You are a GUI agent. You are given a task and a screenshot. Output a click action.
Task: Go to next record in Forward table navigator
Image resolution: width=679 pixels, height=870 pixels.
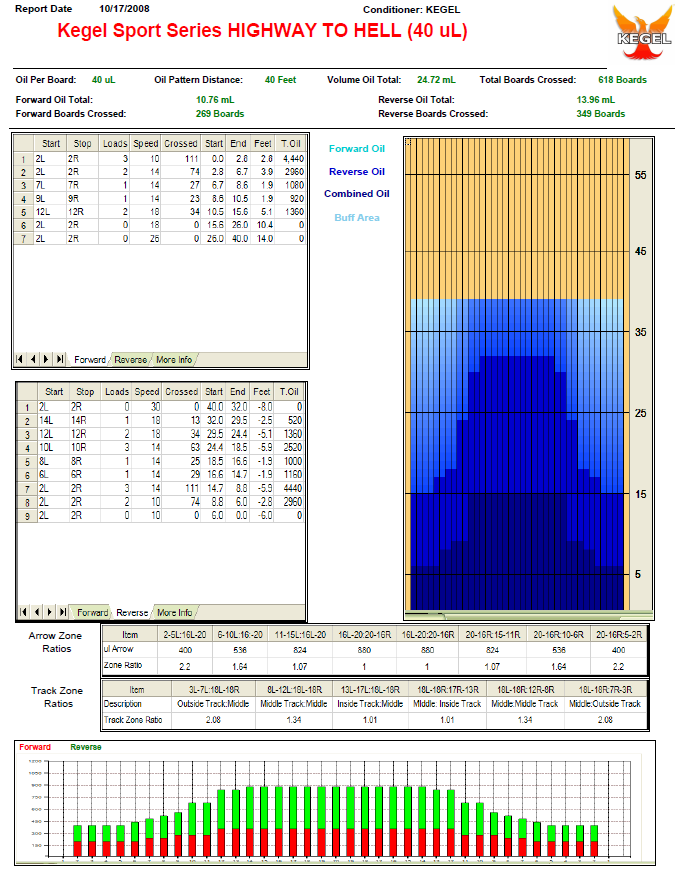46,359
